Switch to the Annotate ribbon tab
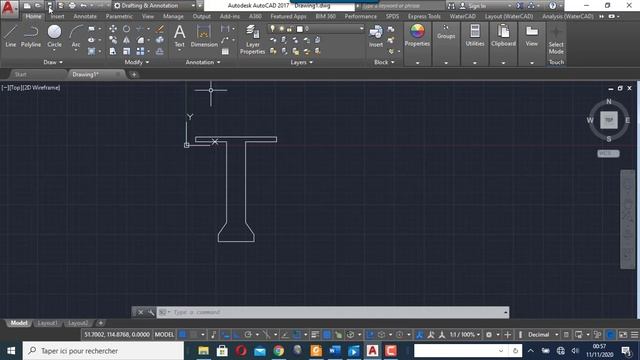The image size is (640, 360). (85, 16)
